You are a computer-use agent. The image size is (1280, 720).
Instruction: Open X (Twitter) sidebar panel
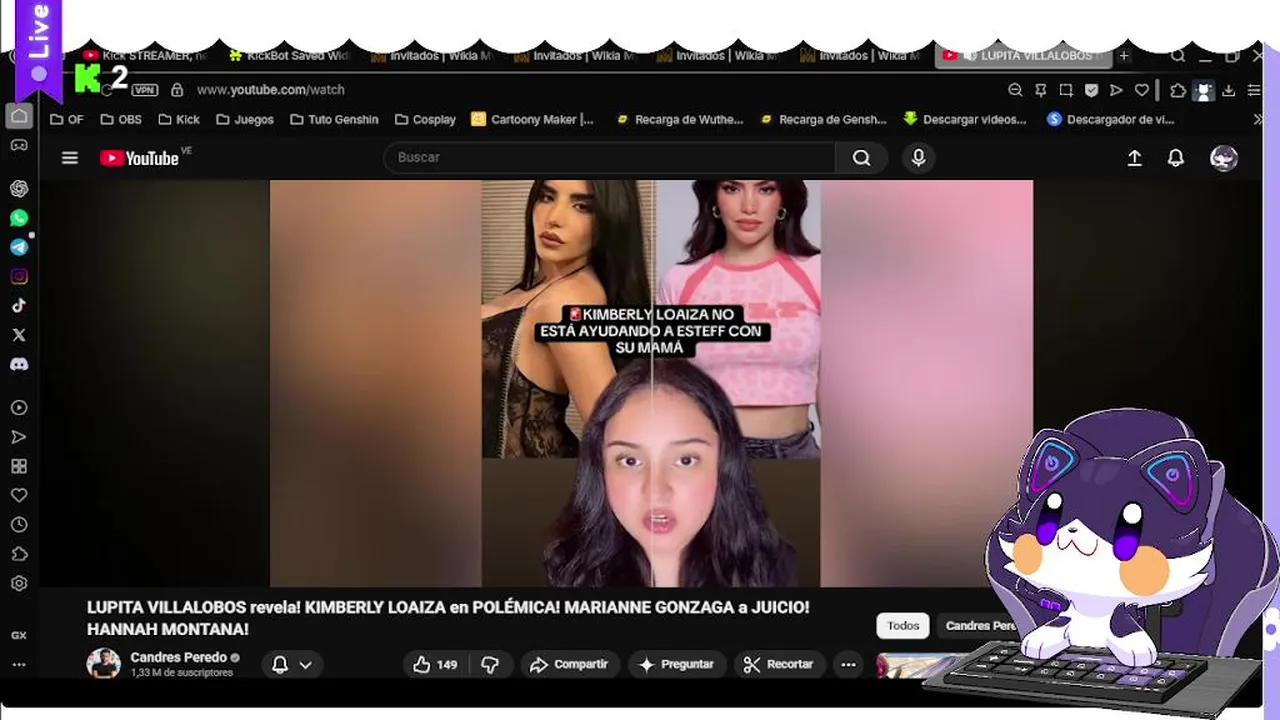(19, 335)
